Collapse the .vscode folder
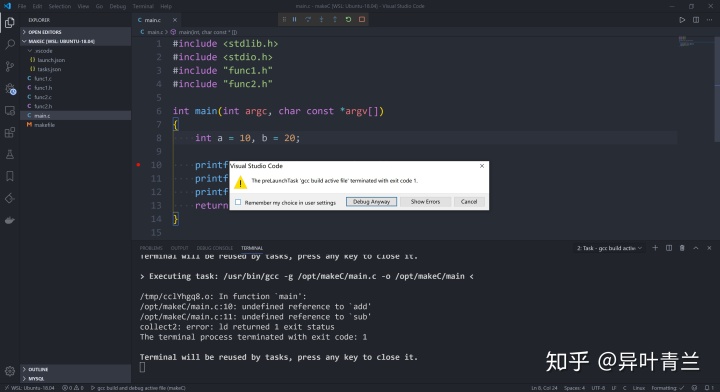 tap(76, 51)
